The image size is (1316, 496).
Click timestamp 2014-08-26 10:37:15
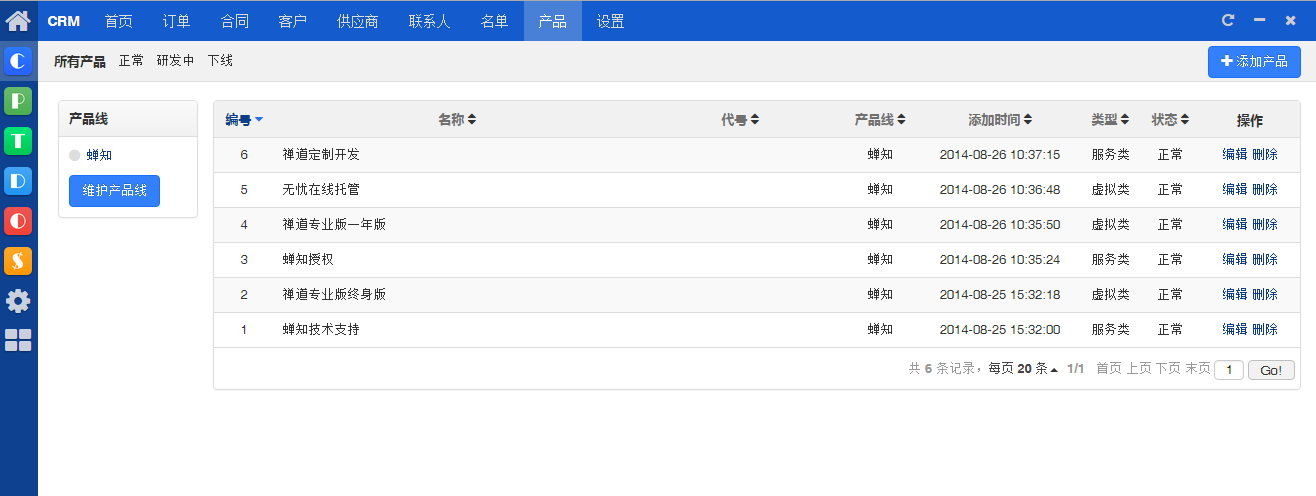1000,155
